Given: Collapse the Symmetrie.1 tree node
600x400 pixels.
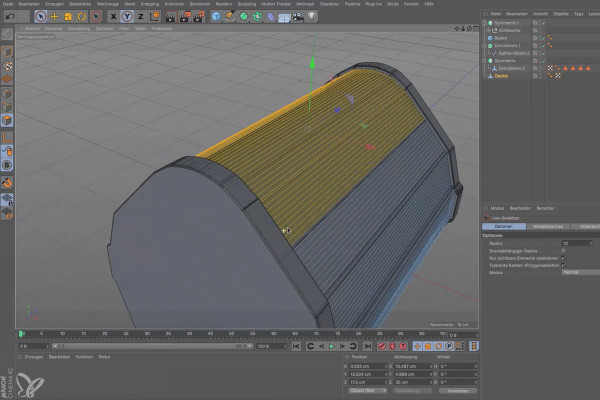Looking at the screenshot, I should click(x=484, y=23).
